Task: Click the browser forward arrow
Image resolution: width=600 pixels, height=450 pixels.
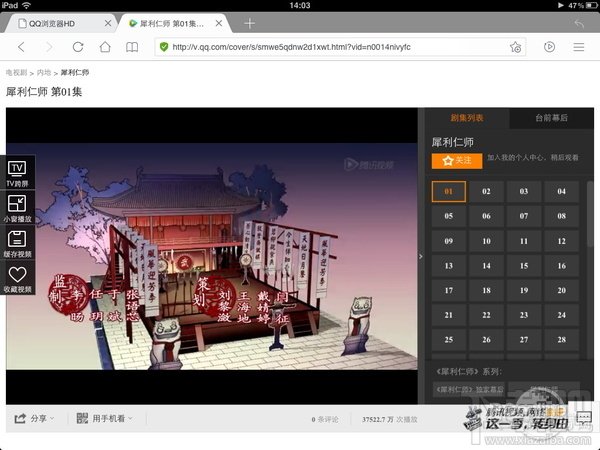Action: click(49, 47)
